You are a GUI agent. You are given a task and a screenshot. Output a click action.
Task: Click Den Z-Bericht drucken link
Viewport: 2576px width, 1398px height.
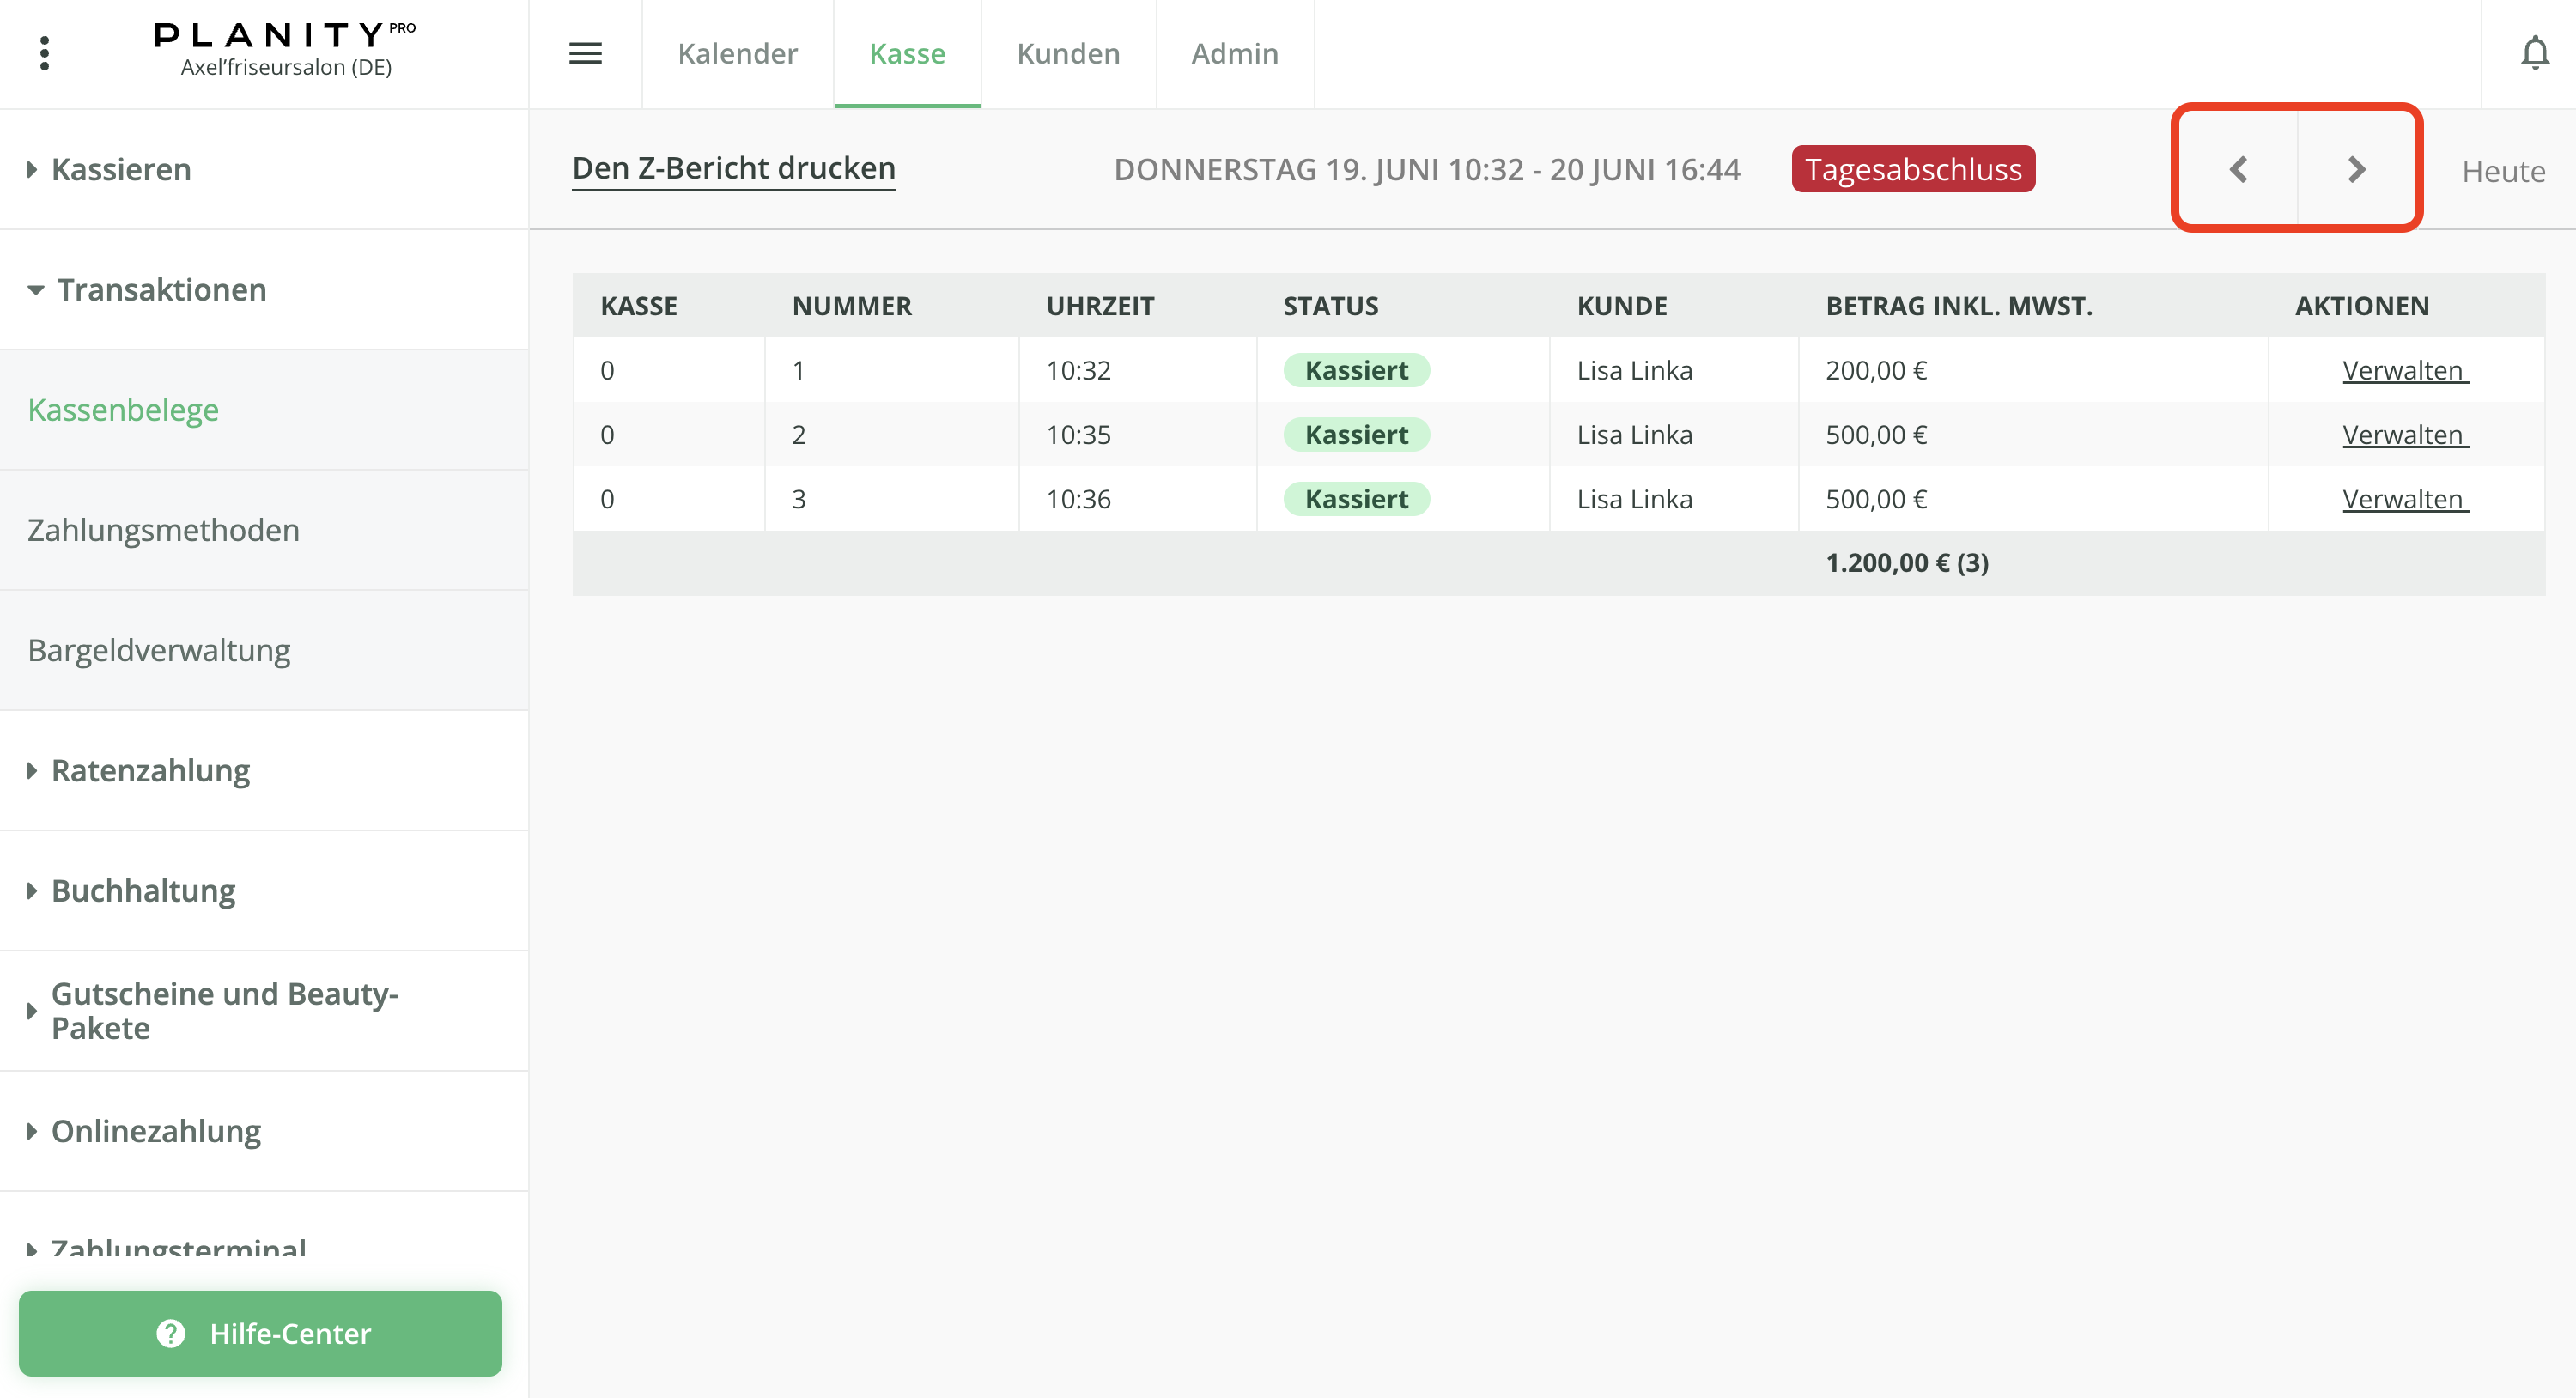733,168
